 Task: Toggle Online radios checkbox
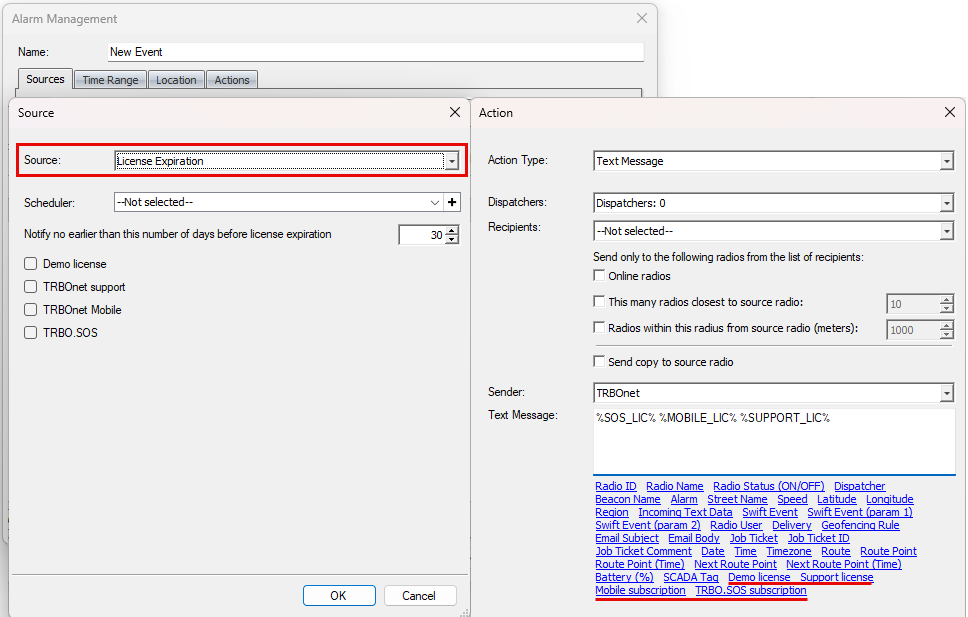pyautogui.click(x=600, y=276)
